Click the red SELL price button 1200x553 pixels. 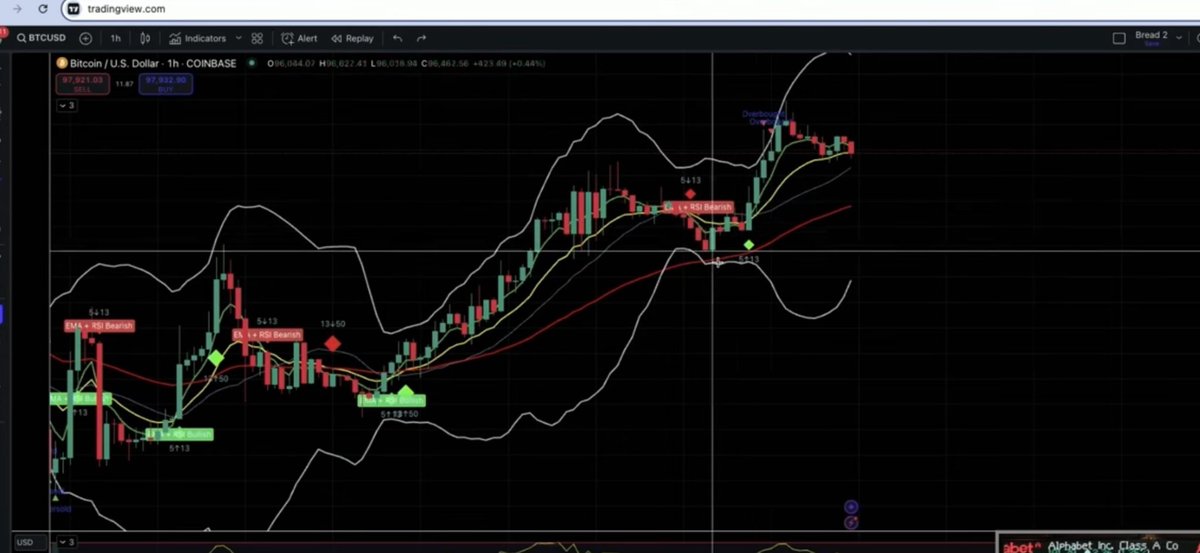point(82,83)
